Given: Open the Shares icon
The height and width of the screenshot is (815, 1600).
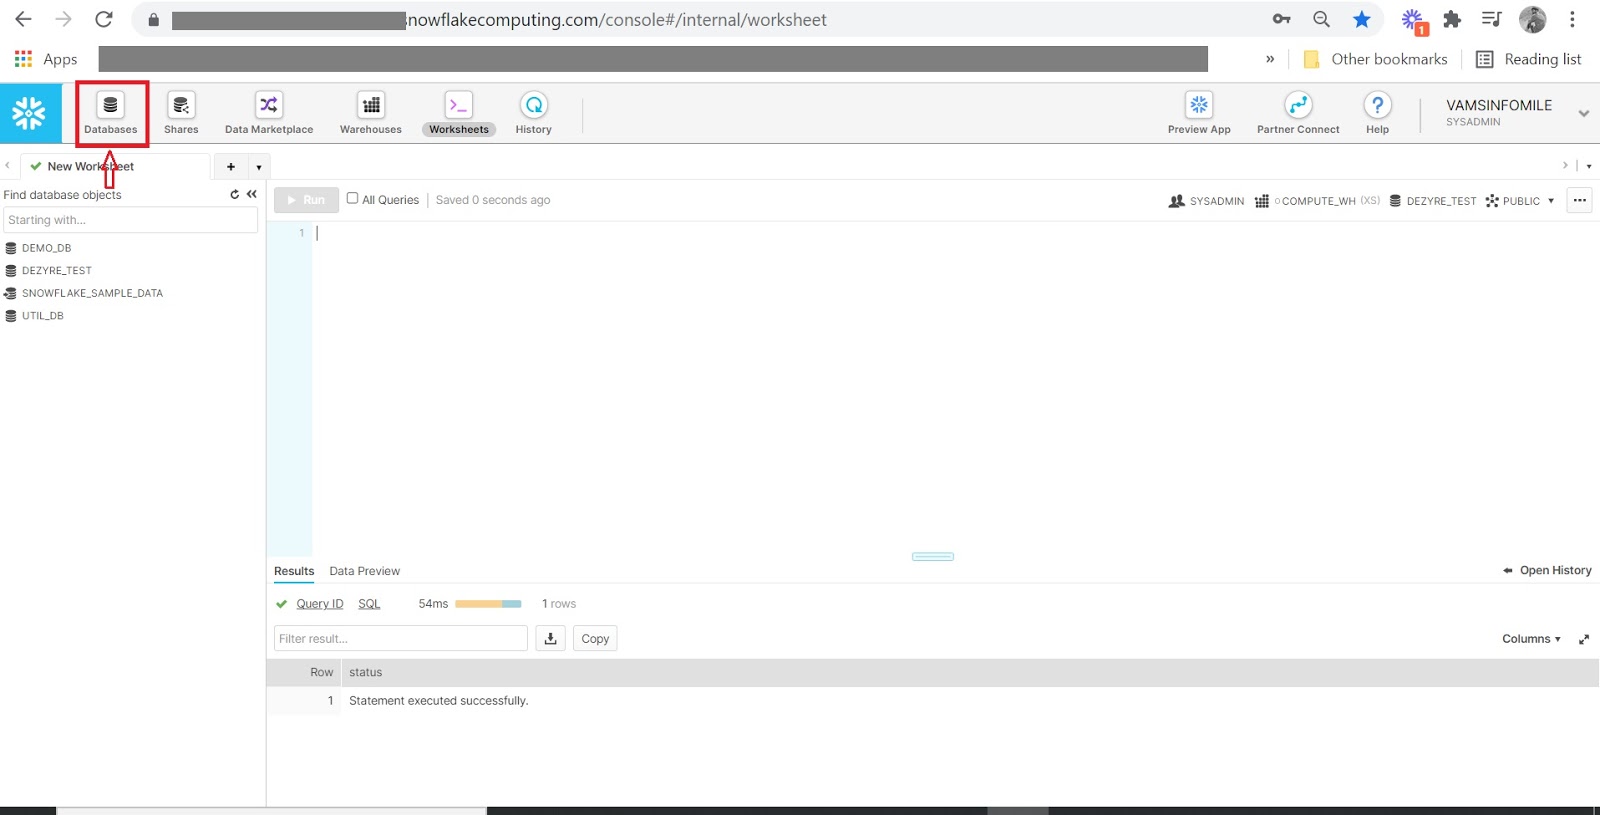Looking at the screenshot, I should pos(181,106).
